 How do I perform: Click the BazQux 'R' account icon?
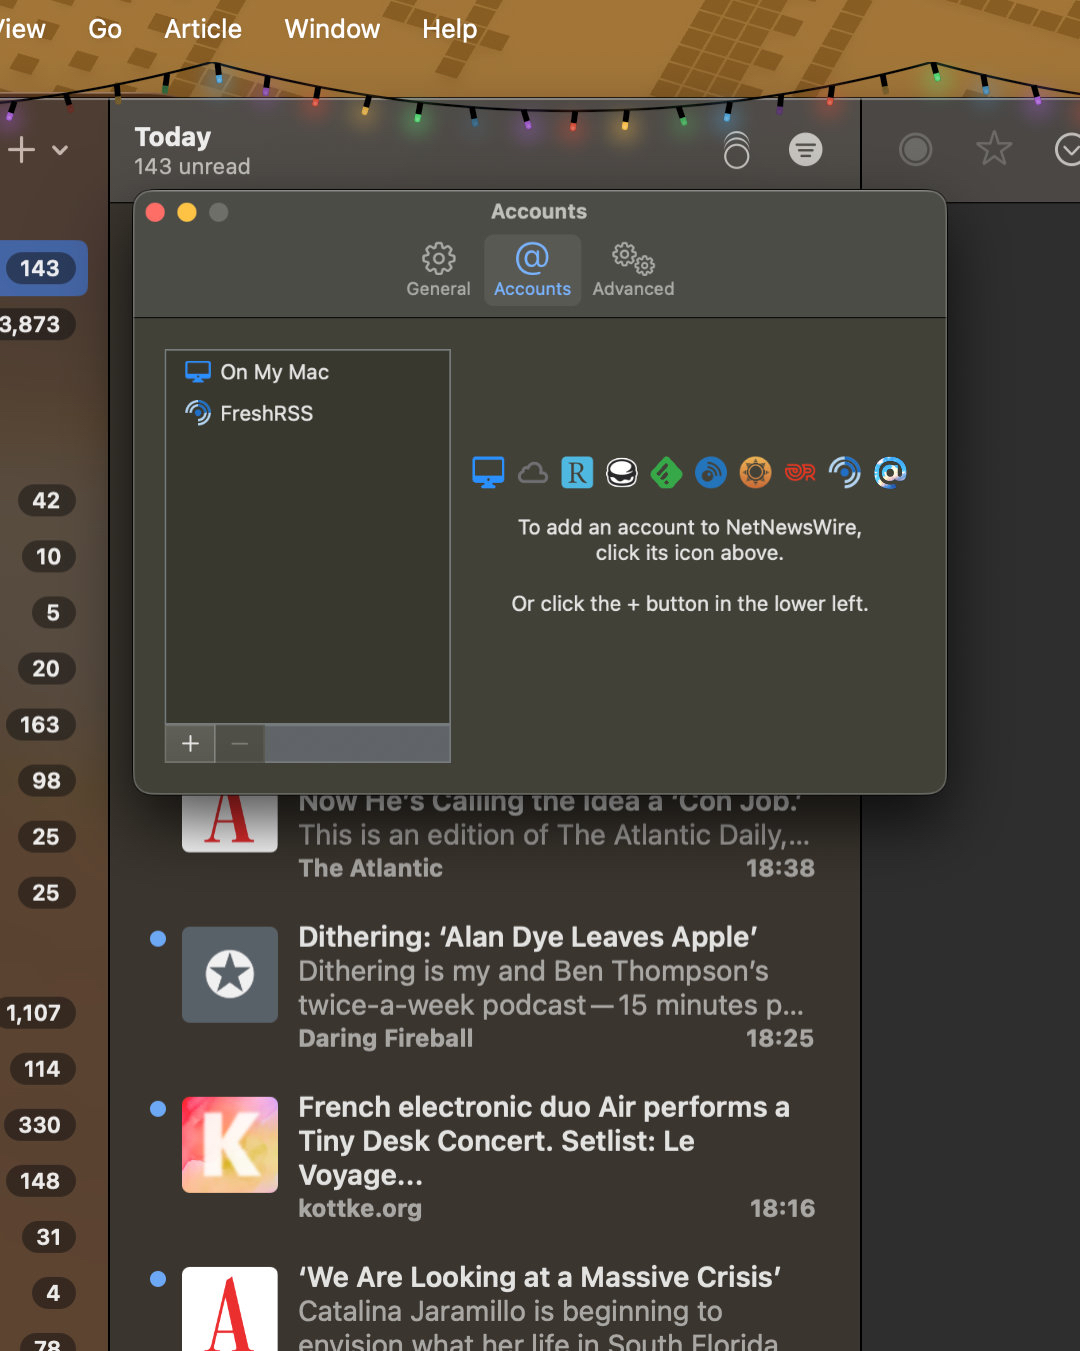point(577,472)
